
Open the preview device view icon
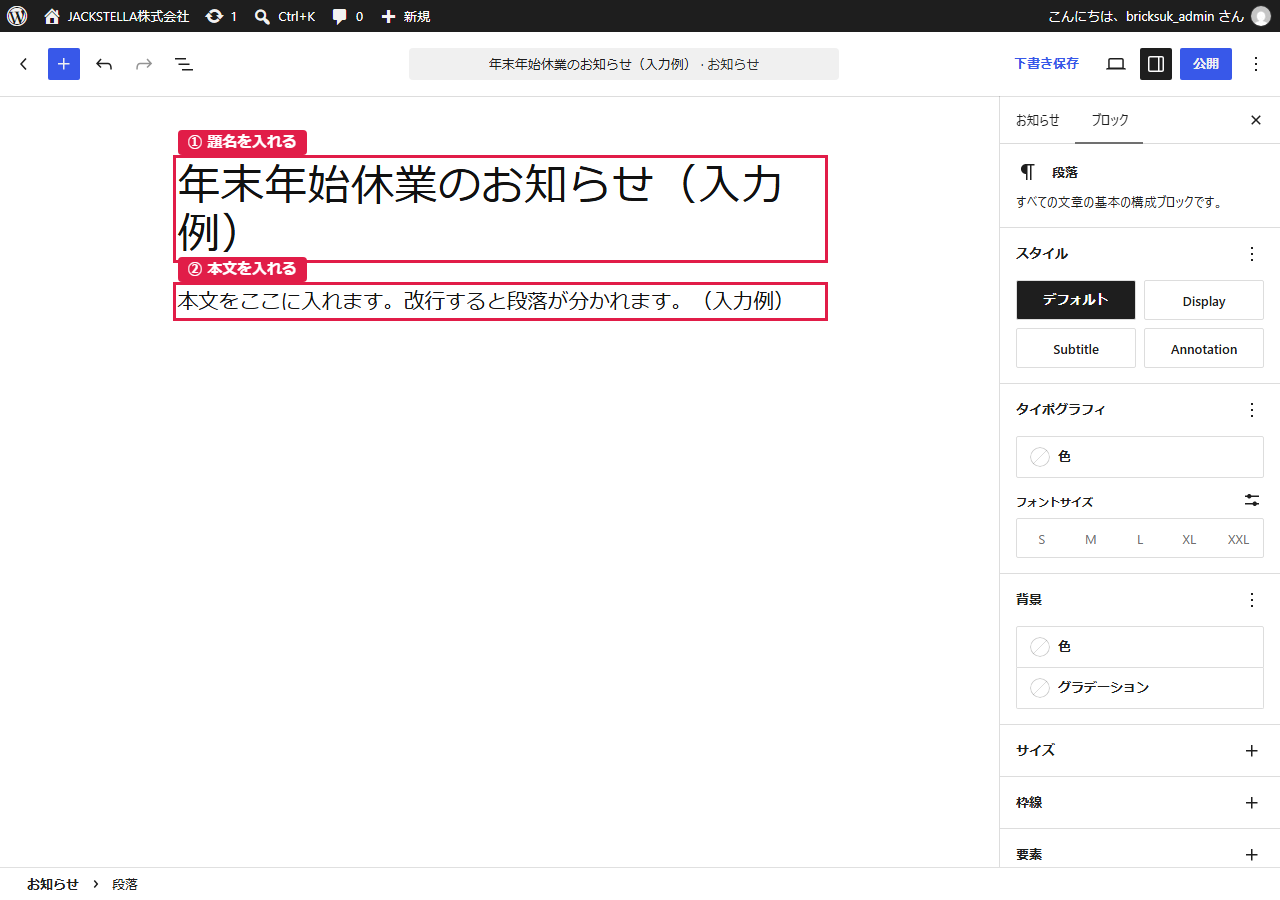pos(1116,64)
